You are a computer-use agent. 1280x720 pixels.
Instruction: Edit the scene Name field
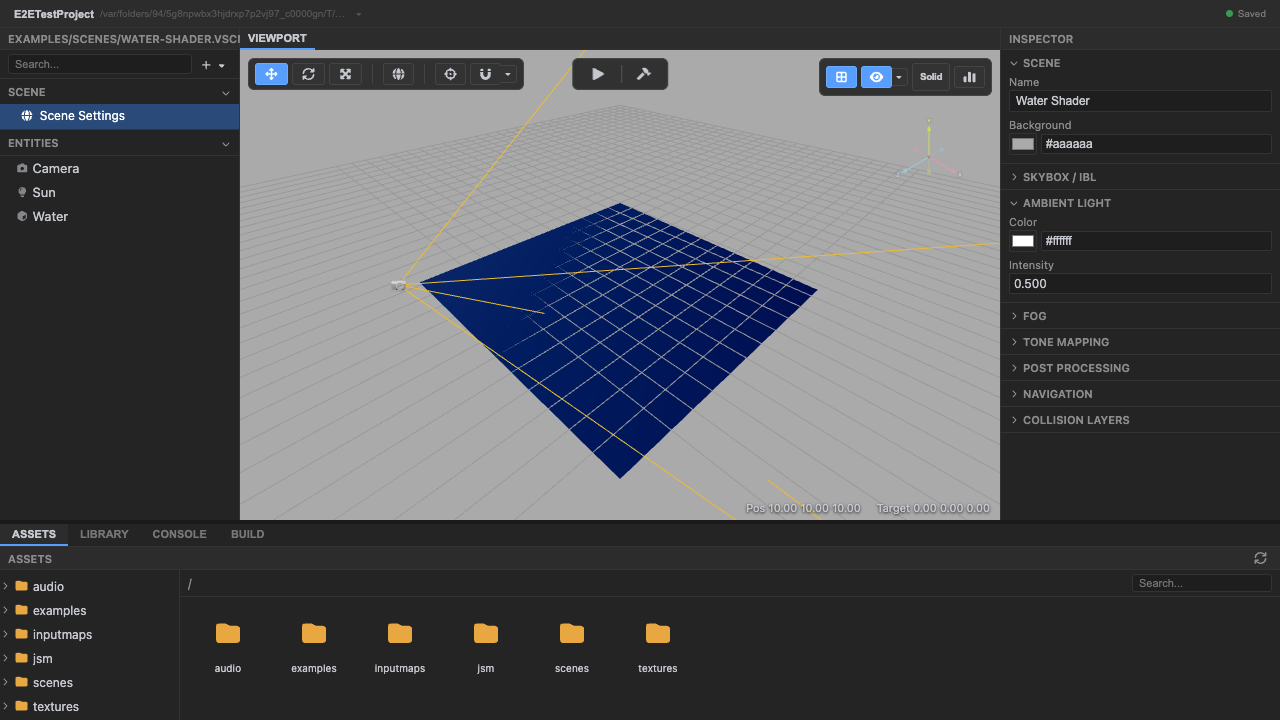(x=1140, y=101)
